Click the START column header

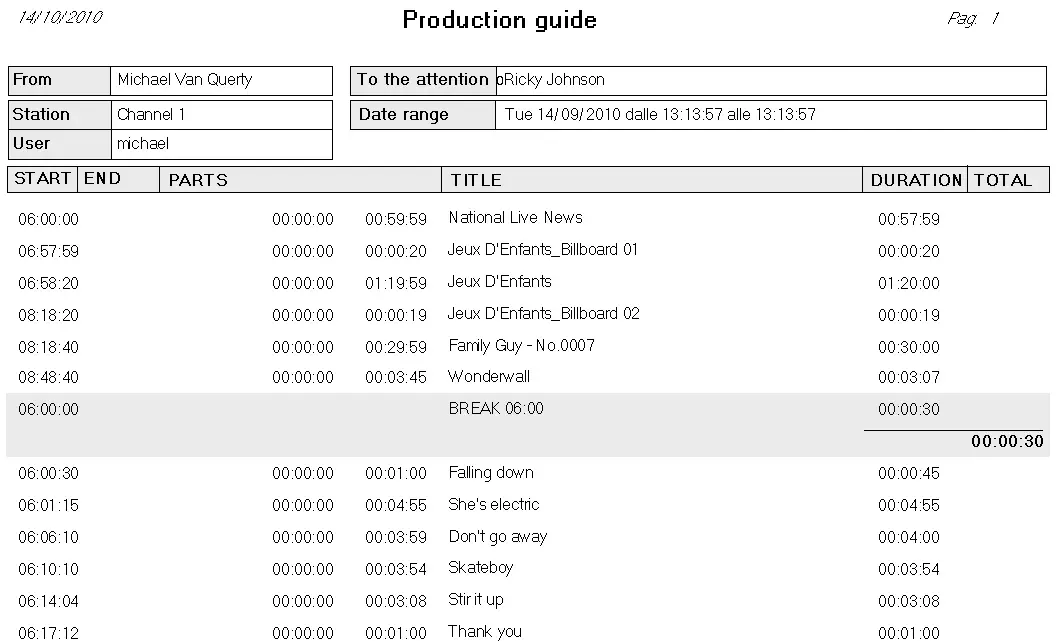pos(42,179)
